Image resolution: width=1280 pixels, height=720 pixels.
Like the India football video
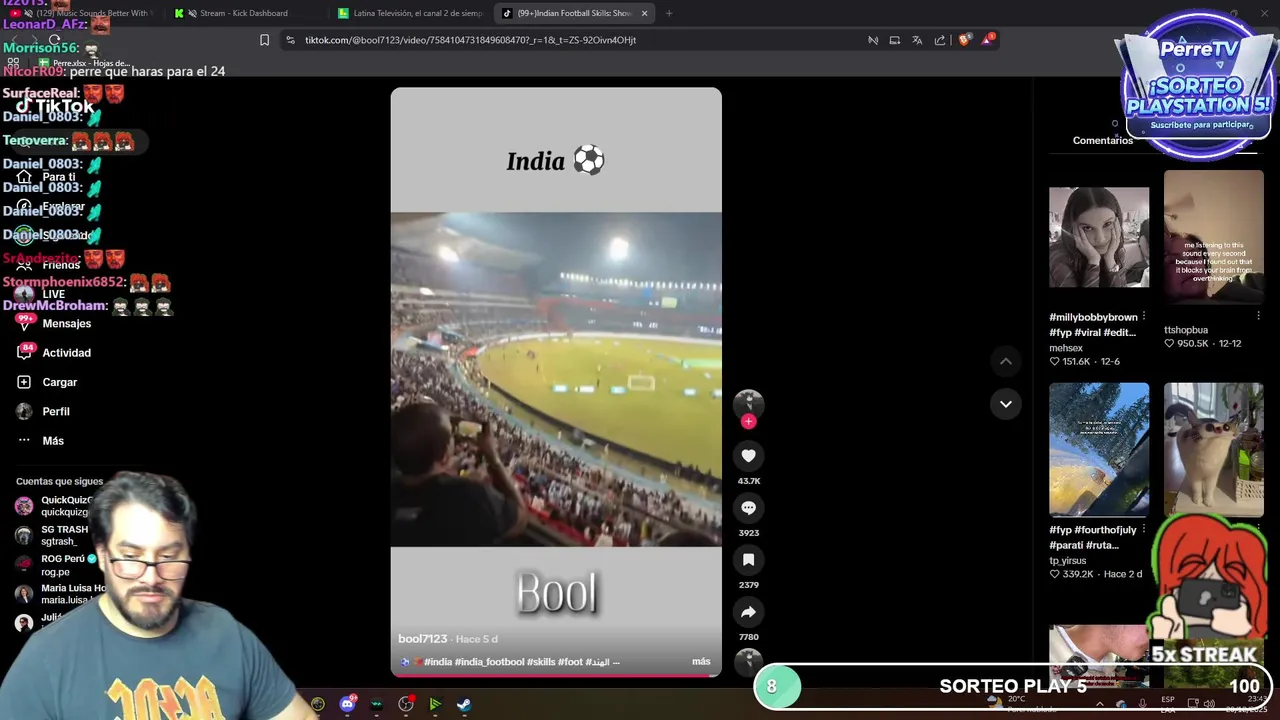748,456
